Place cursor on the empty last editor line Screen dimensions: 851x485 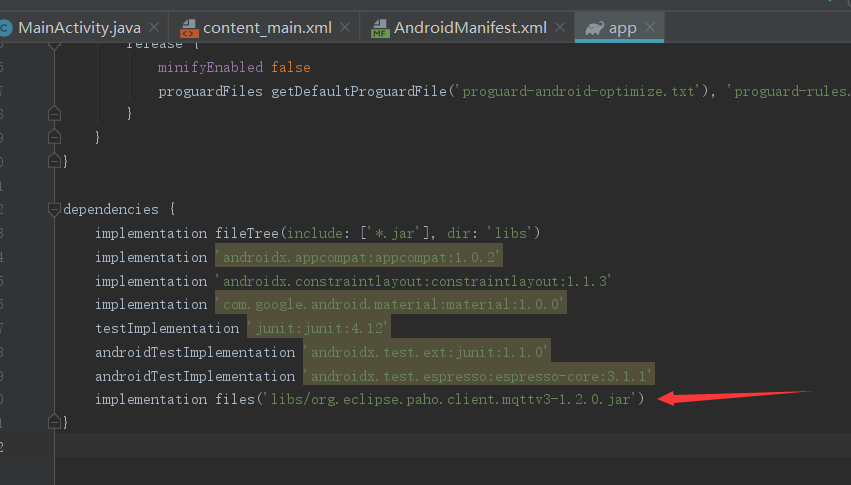[453, 445]
